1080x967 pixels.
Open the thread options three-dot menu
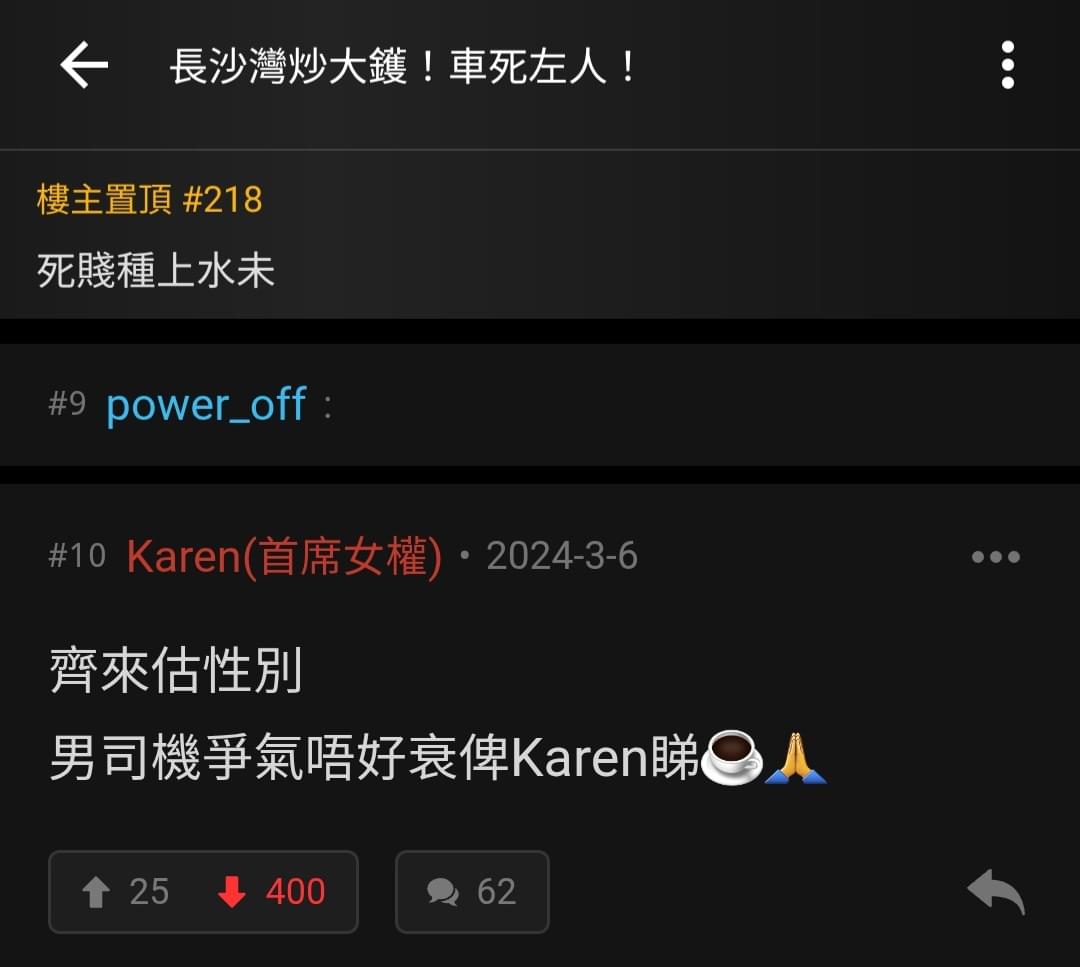pos(1008,65)
